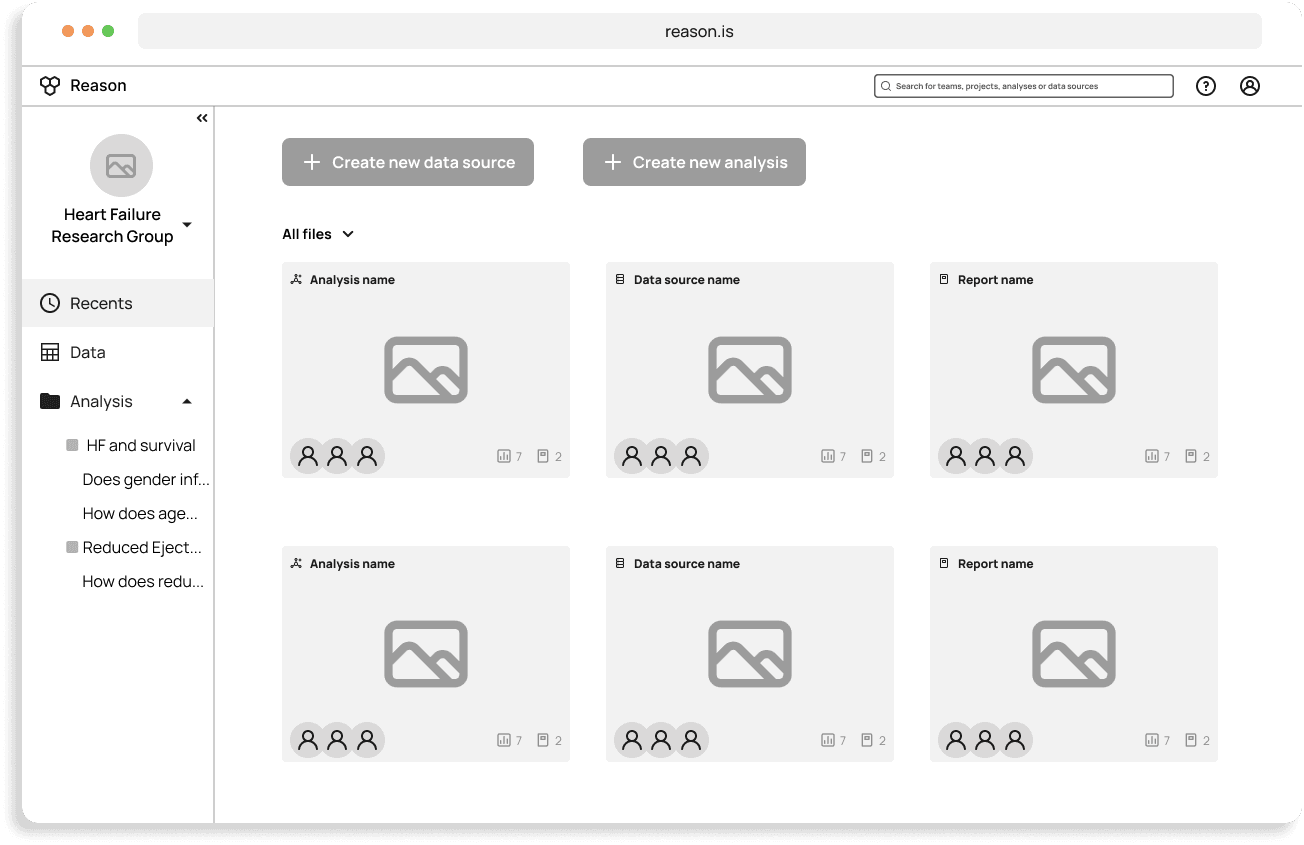Viewport: 1304px width, 845px height.
Task: Collapse the sidebar using the double-chevron toggle
Action: [202, 117]
